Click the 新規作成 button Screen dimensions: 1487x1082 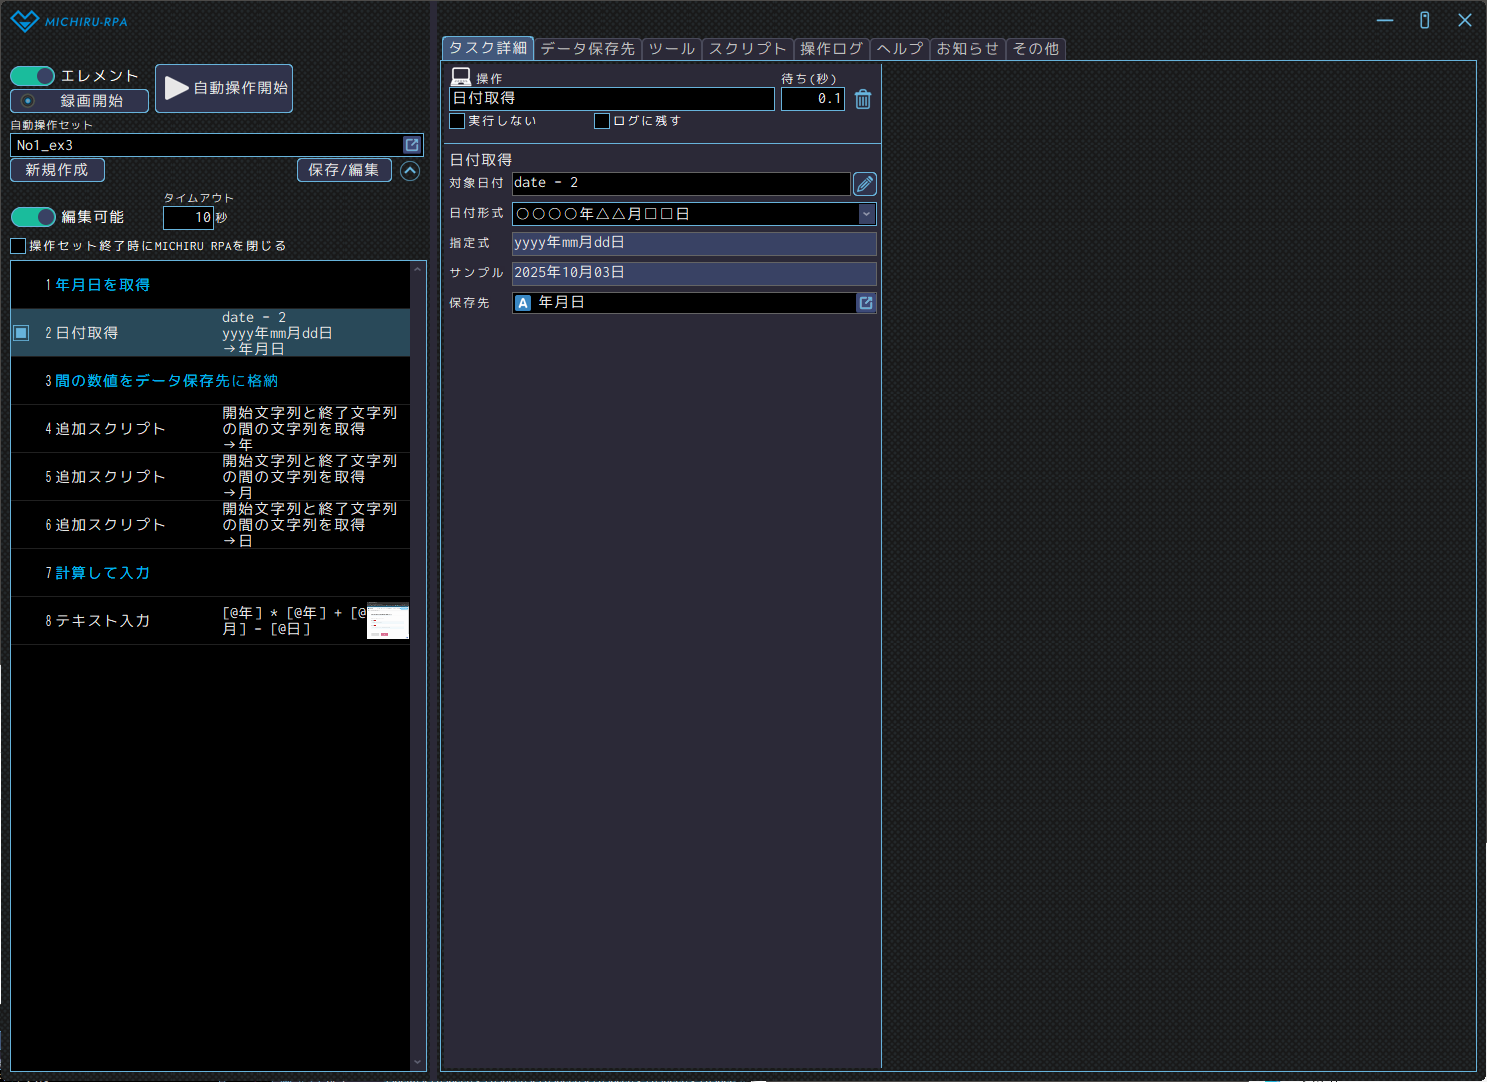click(57, 170)
